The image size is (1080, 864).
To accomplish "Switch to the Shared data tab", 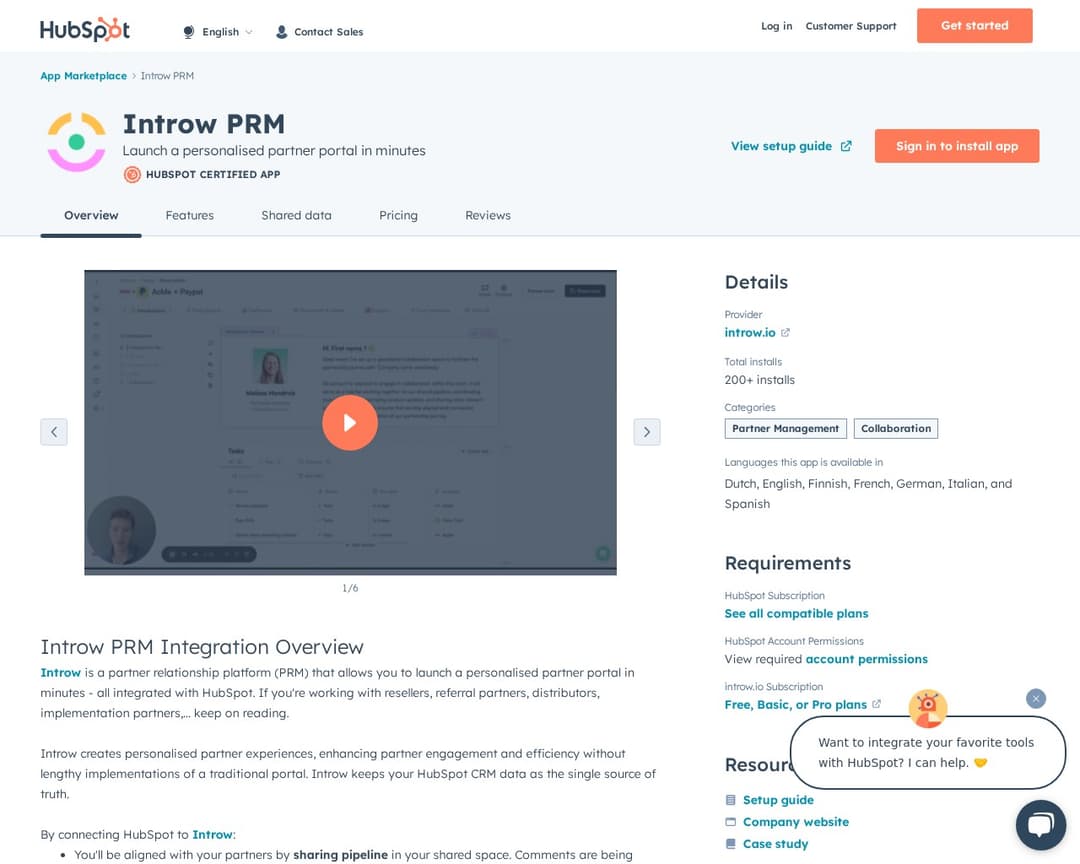I will 296,215.
